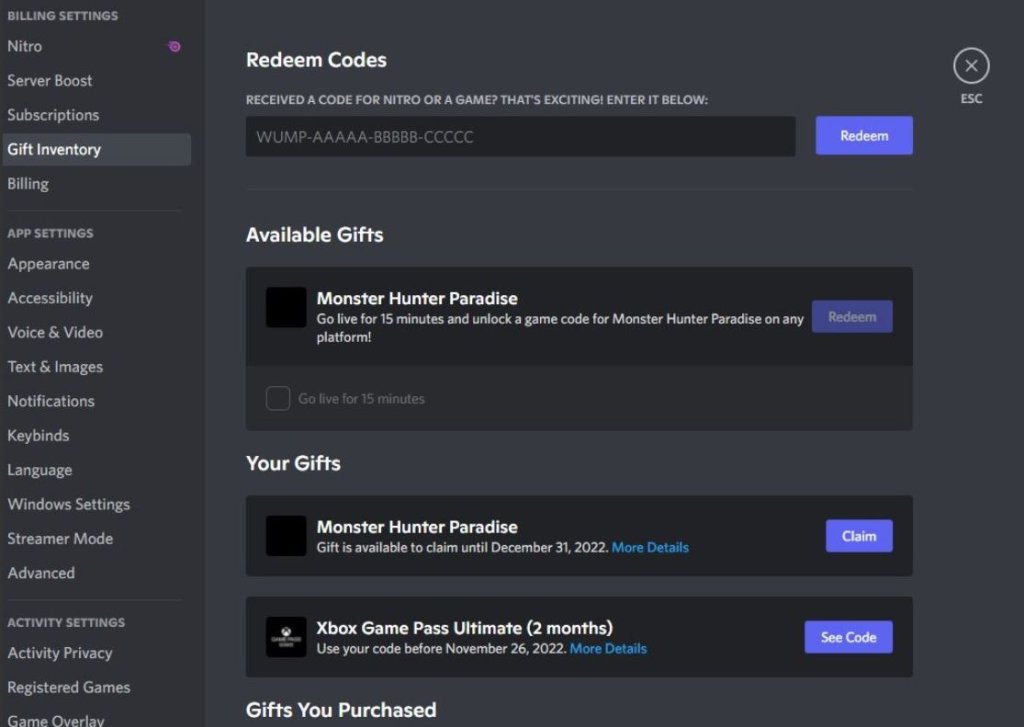Click the redeem code input field
Screen dimensions: 1024x727
[x=520, y=137]
